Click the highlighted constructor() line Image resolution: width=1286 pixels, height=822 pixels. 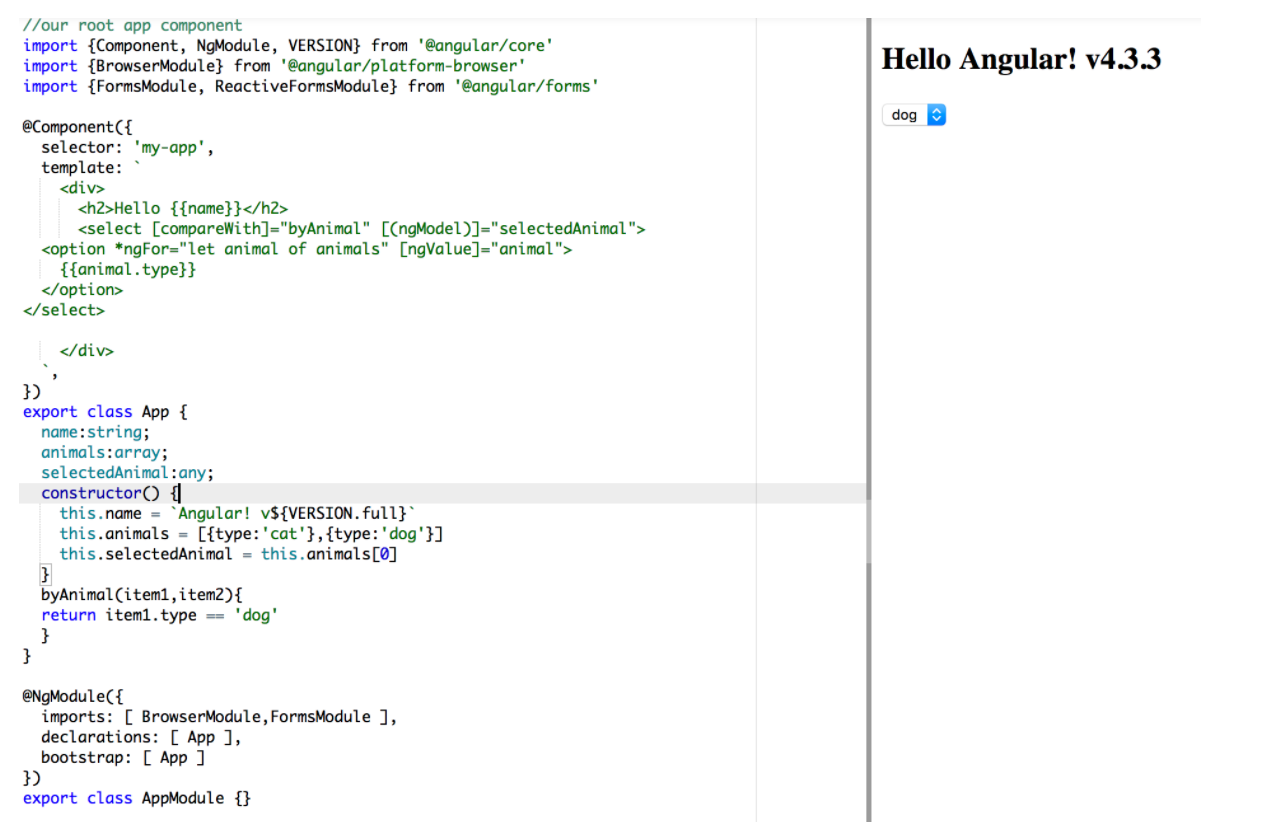point(442,493)
